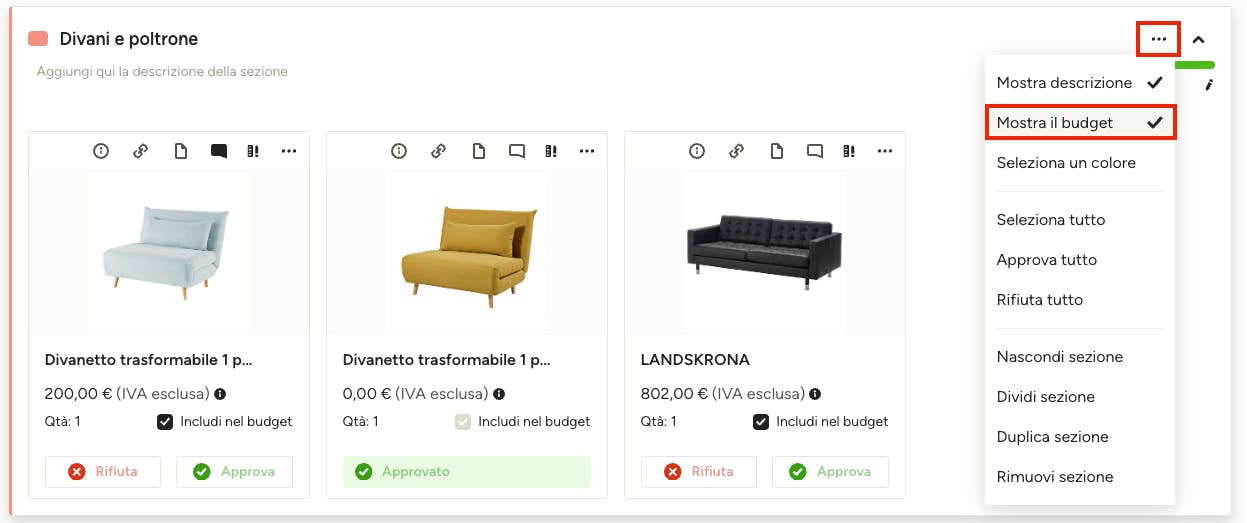Approve the light blue sofa item

[x=234, y=471]
